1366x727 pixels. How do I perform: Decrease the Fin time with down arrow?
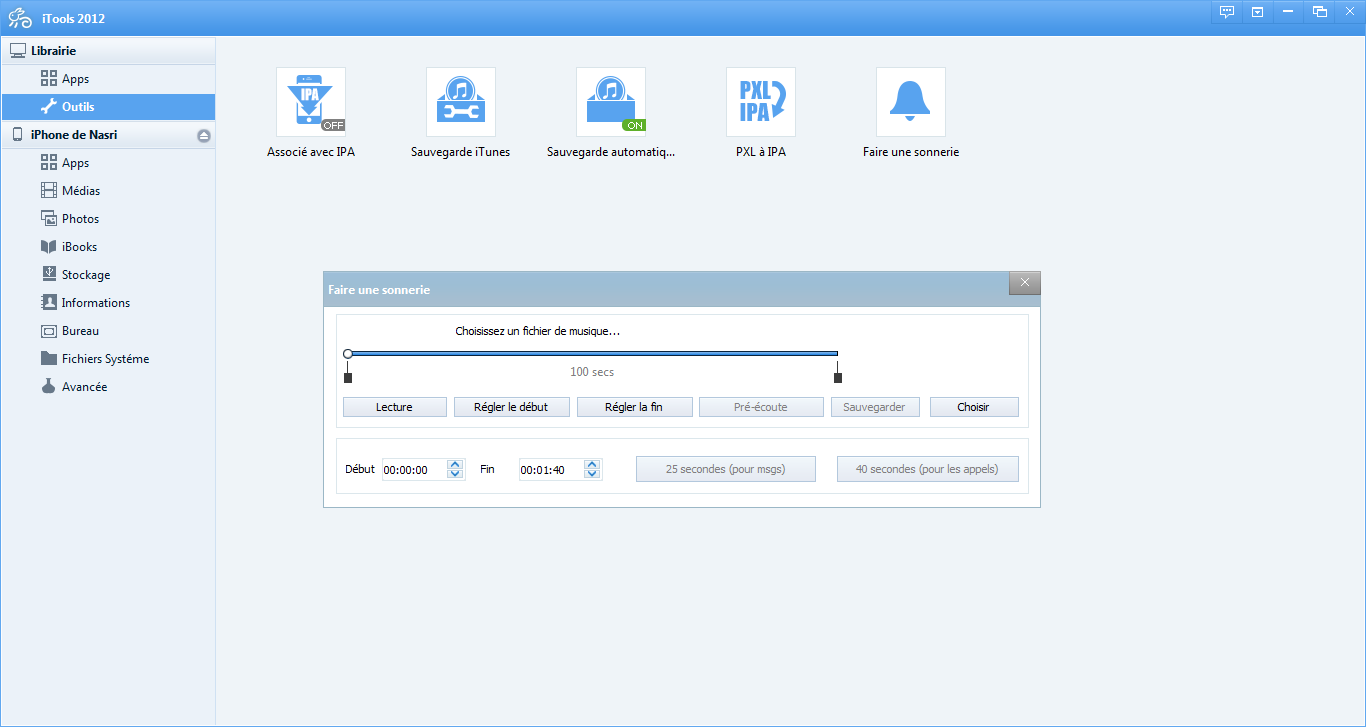pyautogui.click(x=593, y=475)
